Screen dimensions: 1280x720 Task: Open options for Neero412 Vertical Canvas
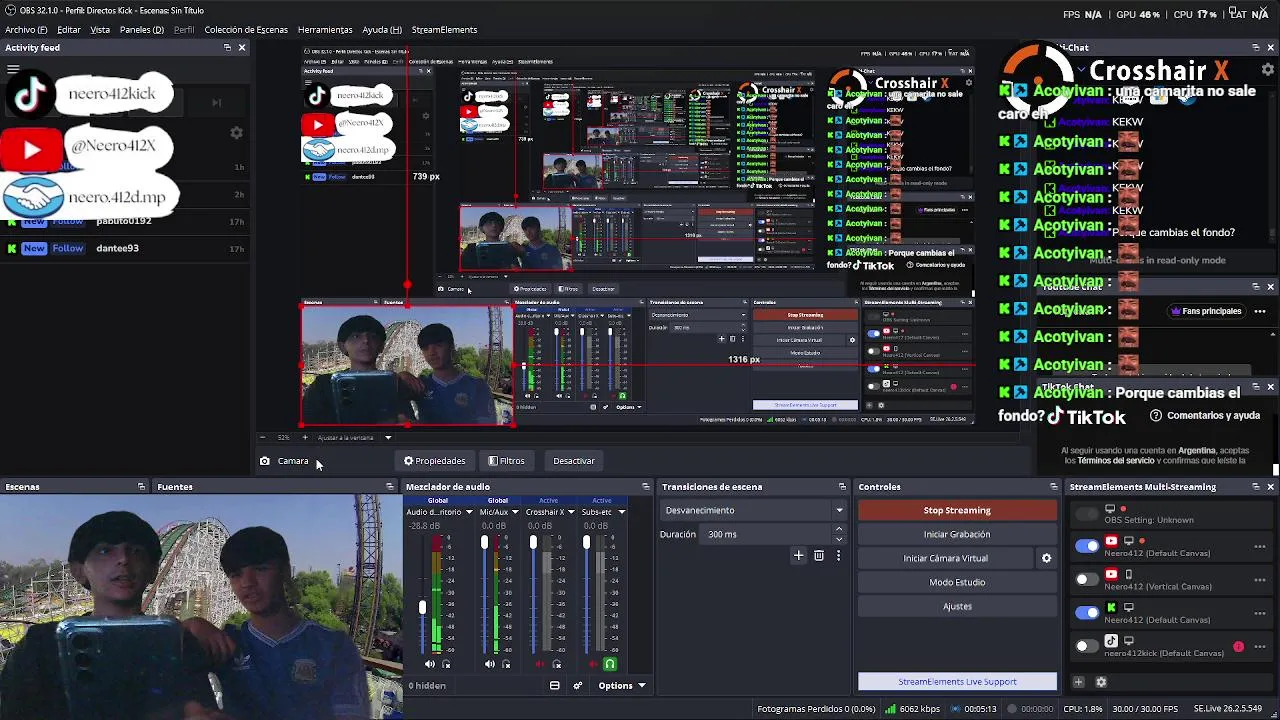(1259, 580)
